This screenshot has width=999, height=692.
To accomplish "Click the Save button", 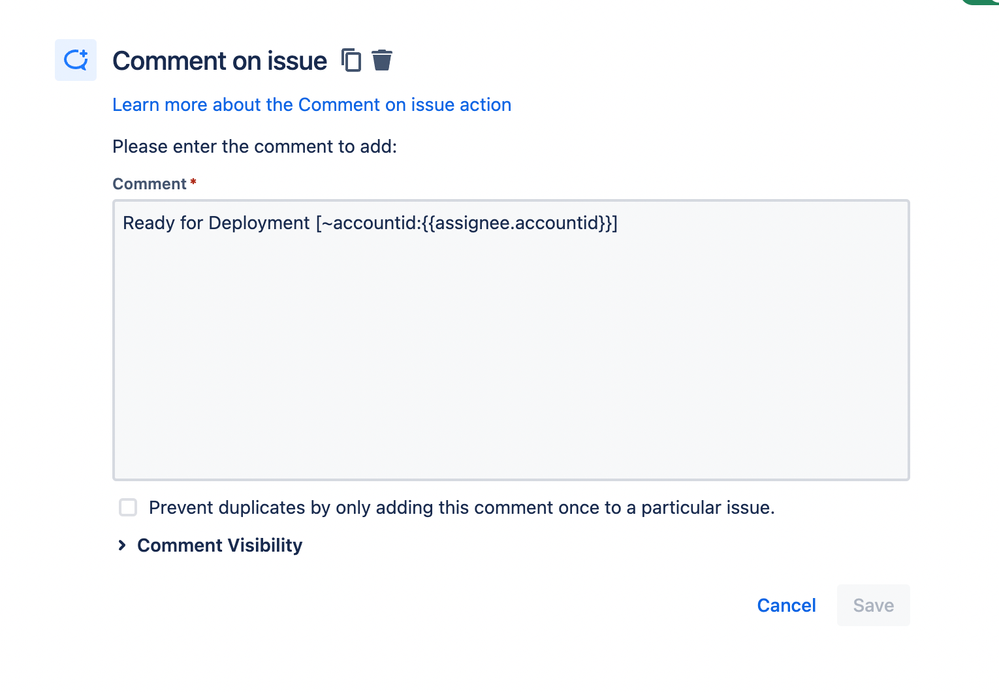I will pyautogui.click(x=872, y=605).
